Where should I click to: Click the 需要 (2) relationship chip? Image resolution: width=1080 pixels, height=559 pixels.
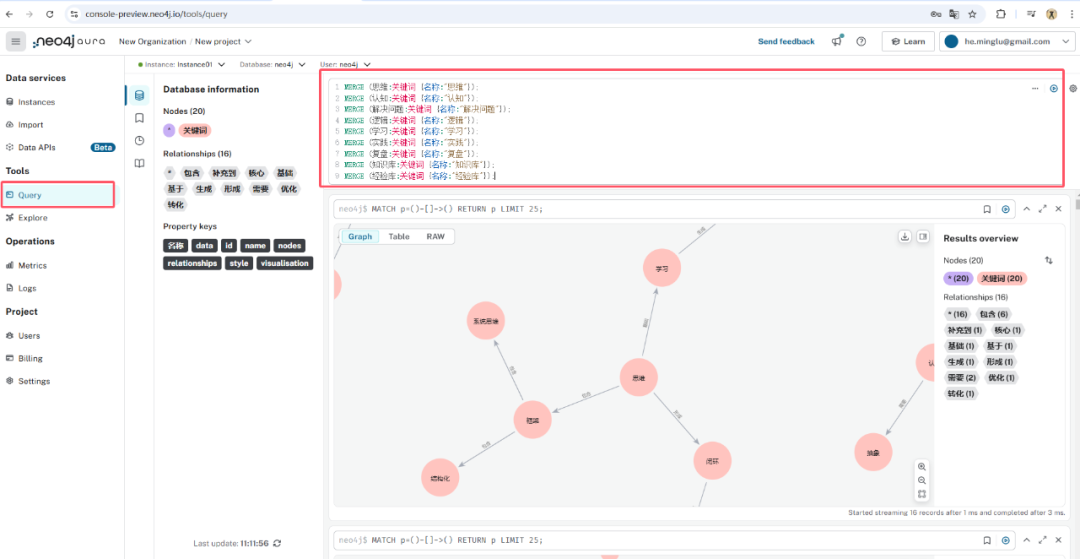(960, 377)
